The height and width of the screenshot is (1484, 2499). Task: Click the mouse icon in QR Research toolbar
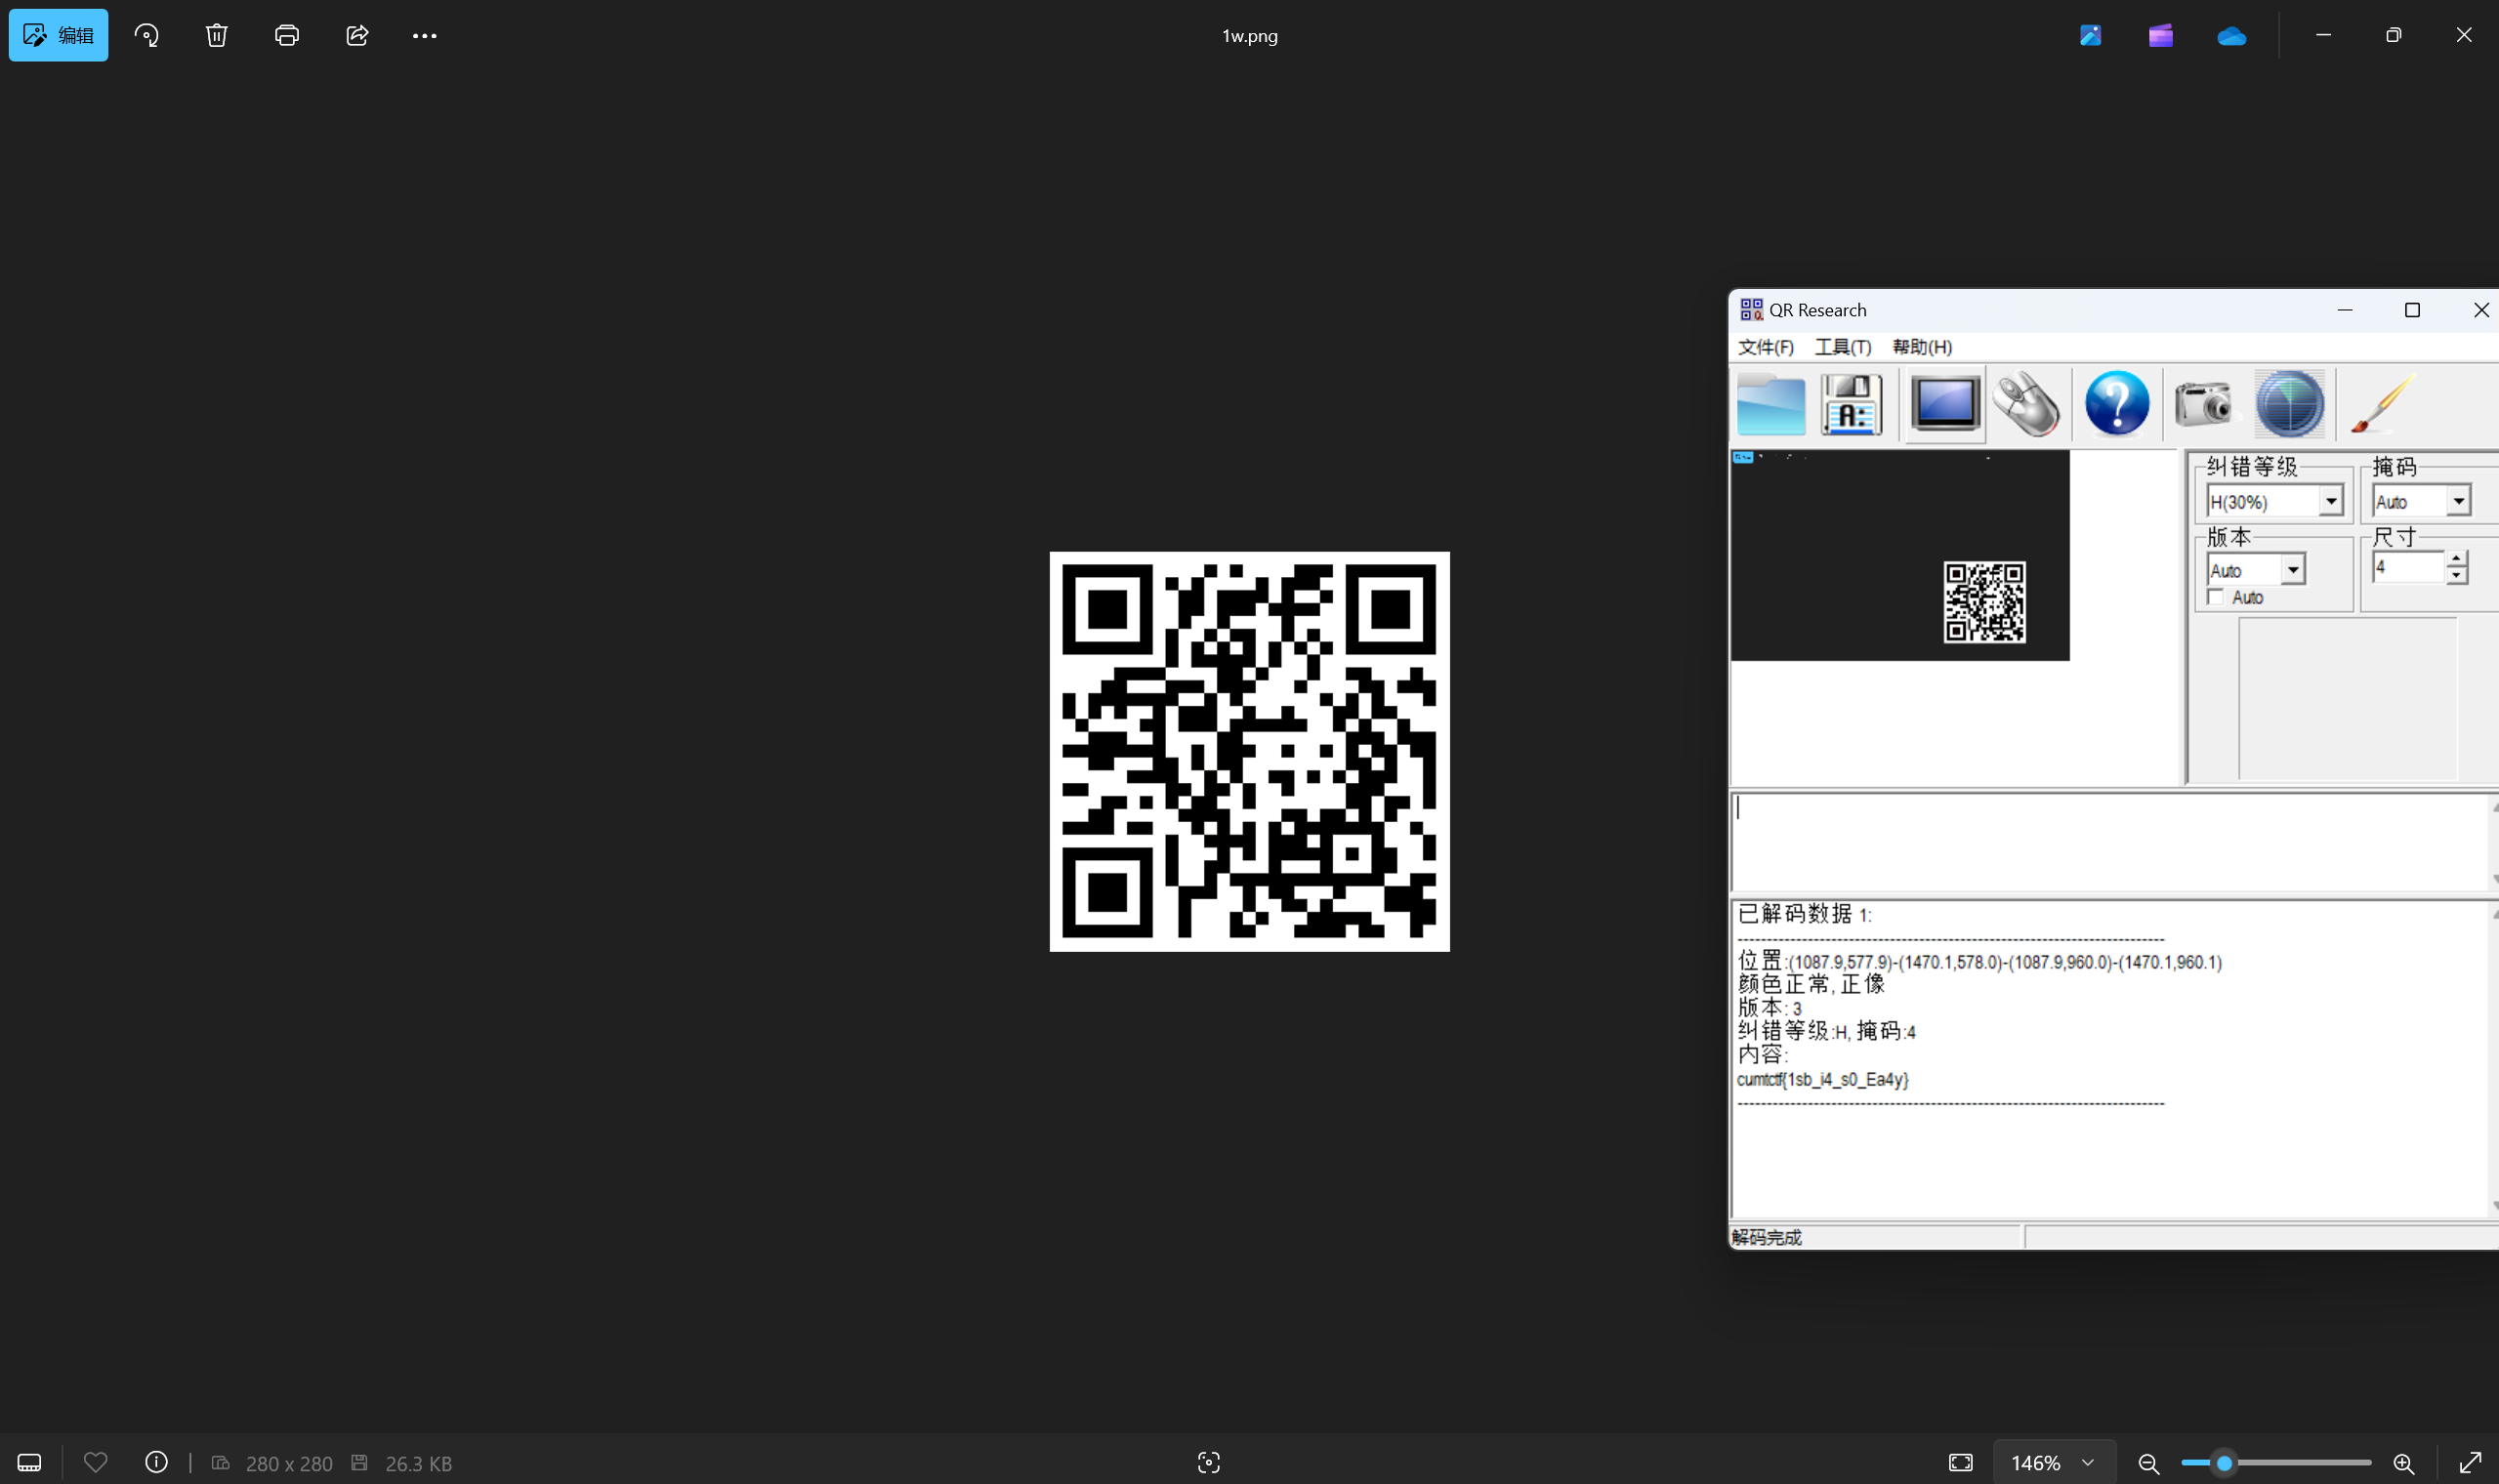pyautogui.click(x=2027, y=404)
